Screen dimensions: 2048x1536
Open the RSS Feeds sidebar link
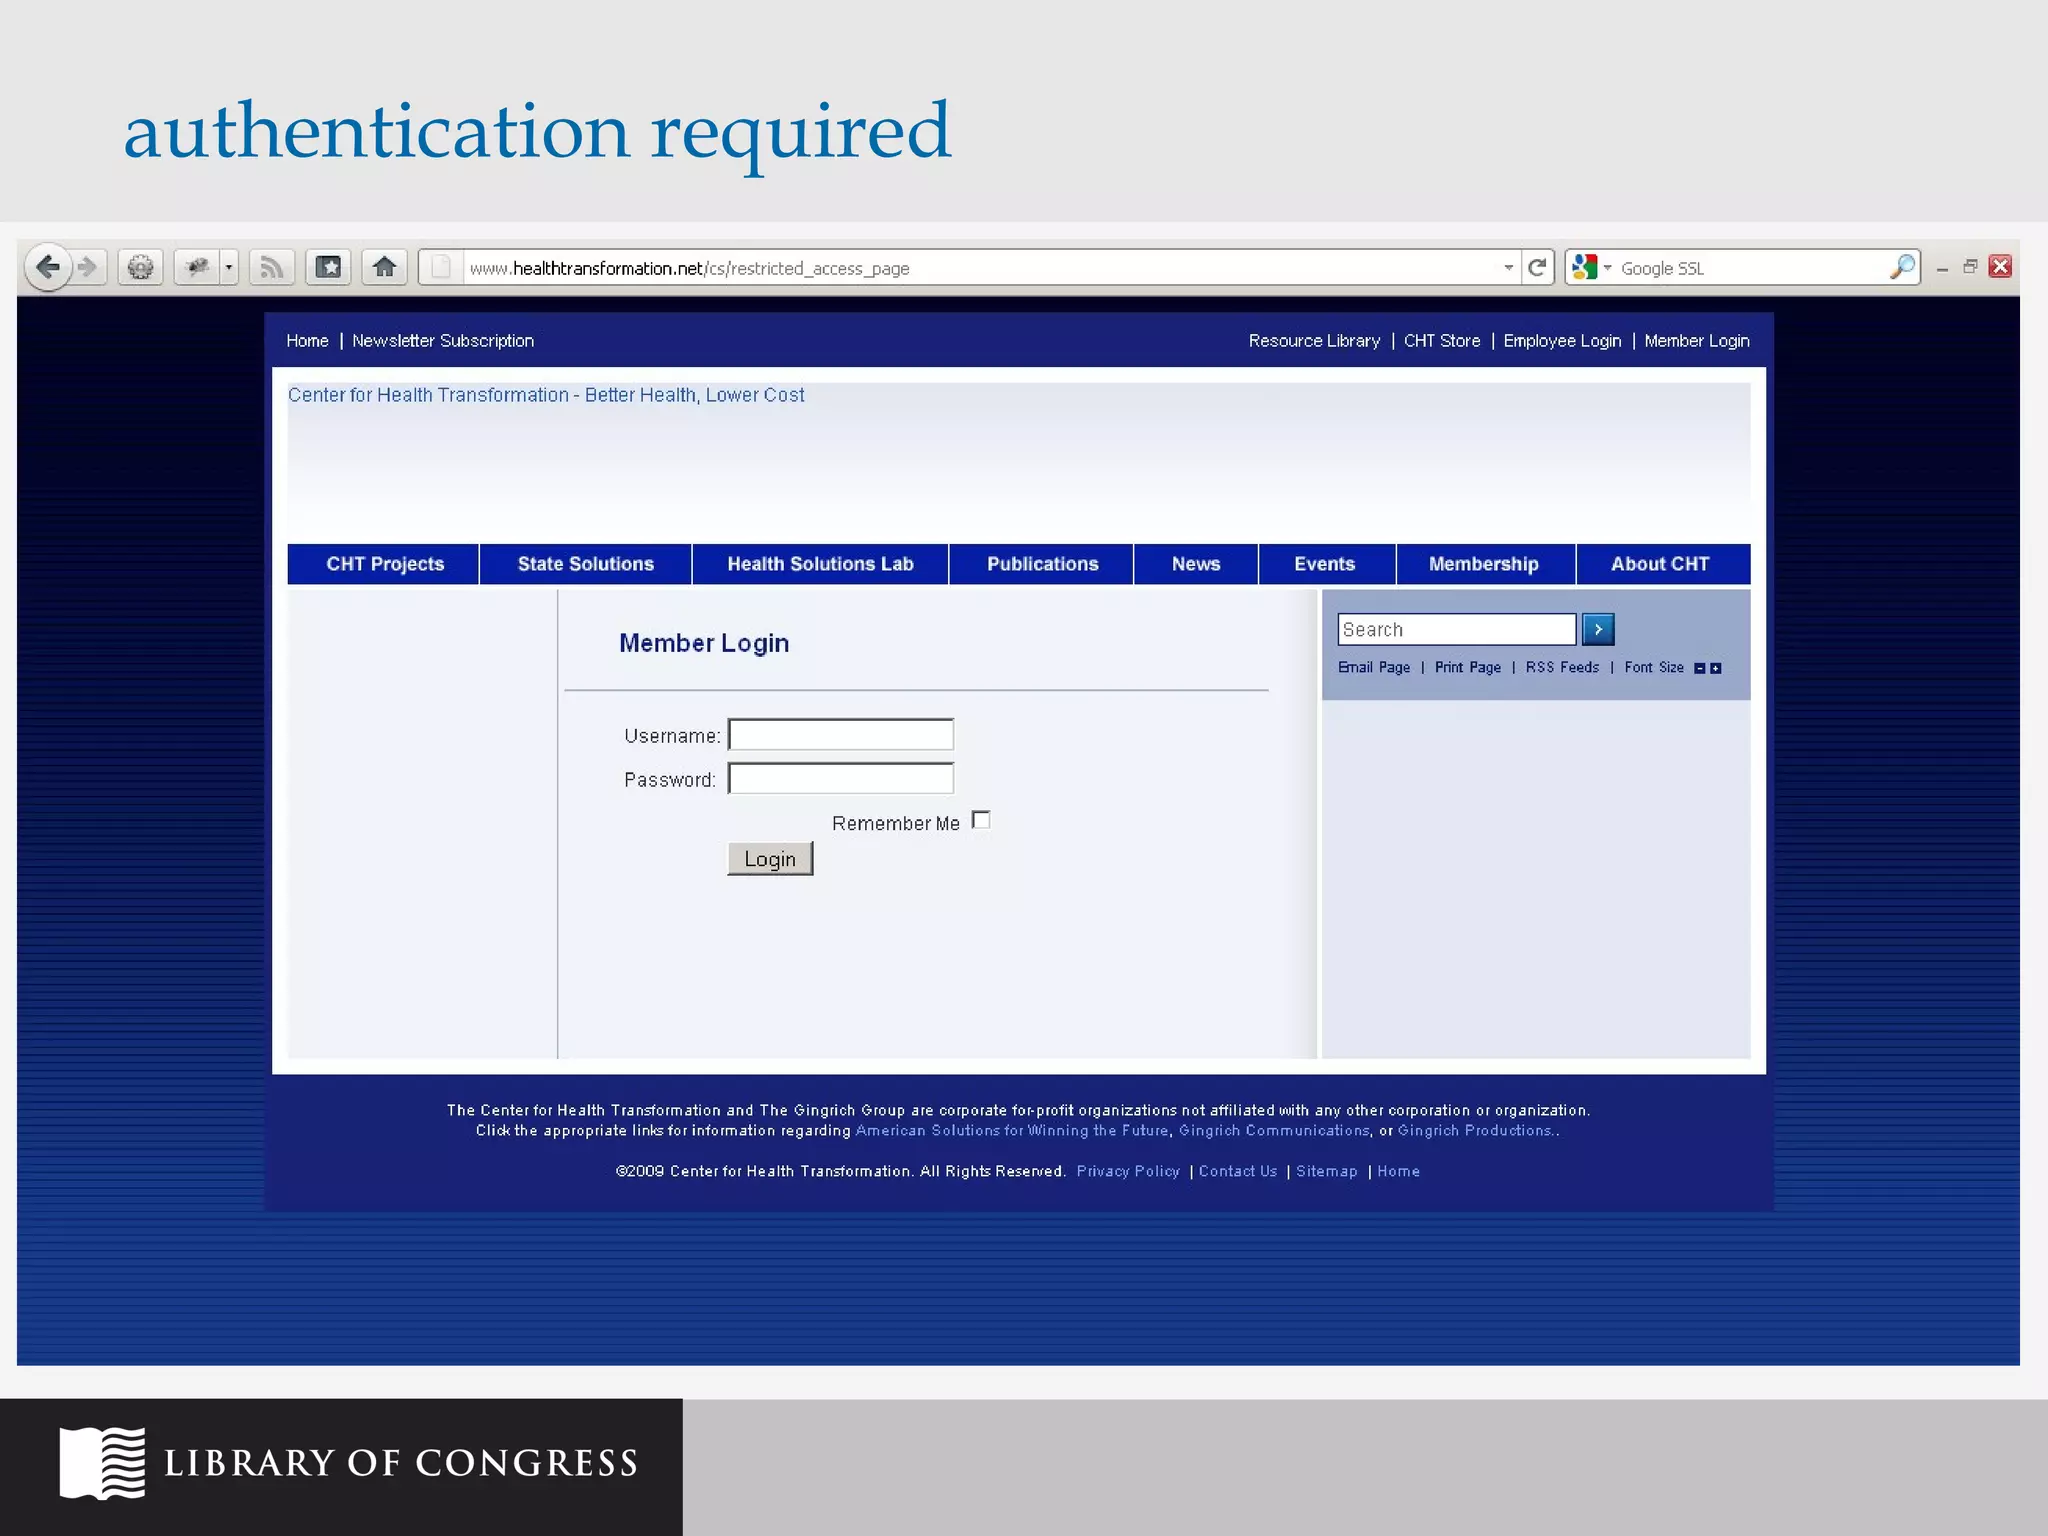coord(1562,667)
